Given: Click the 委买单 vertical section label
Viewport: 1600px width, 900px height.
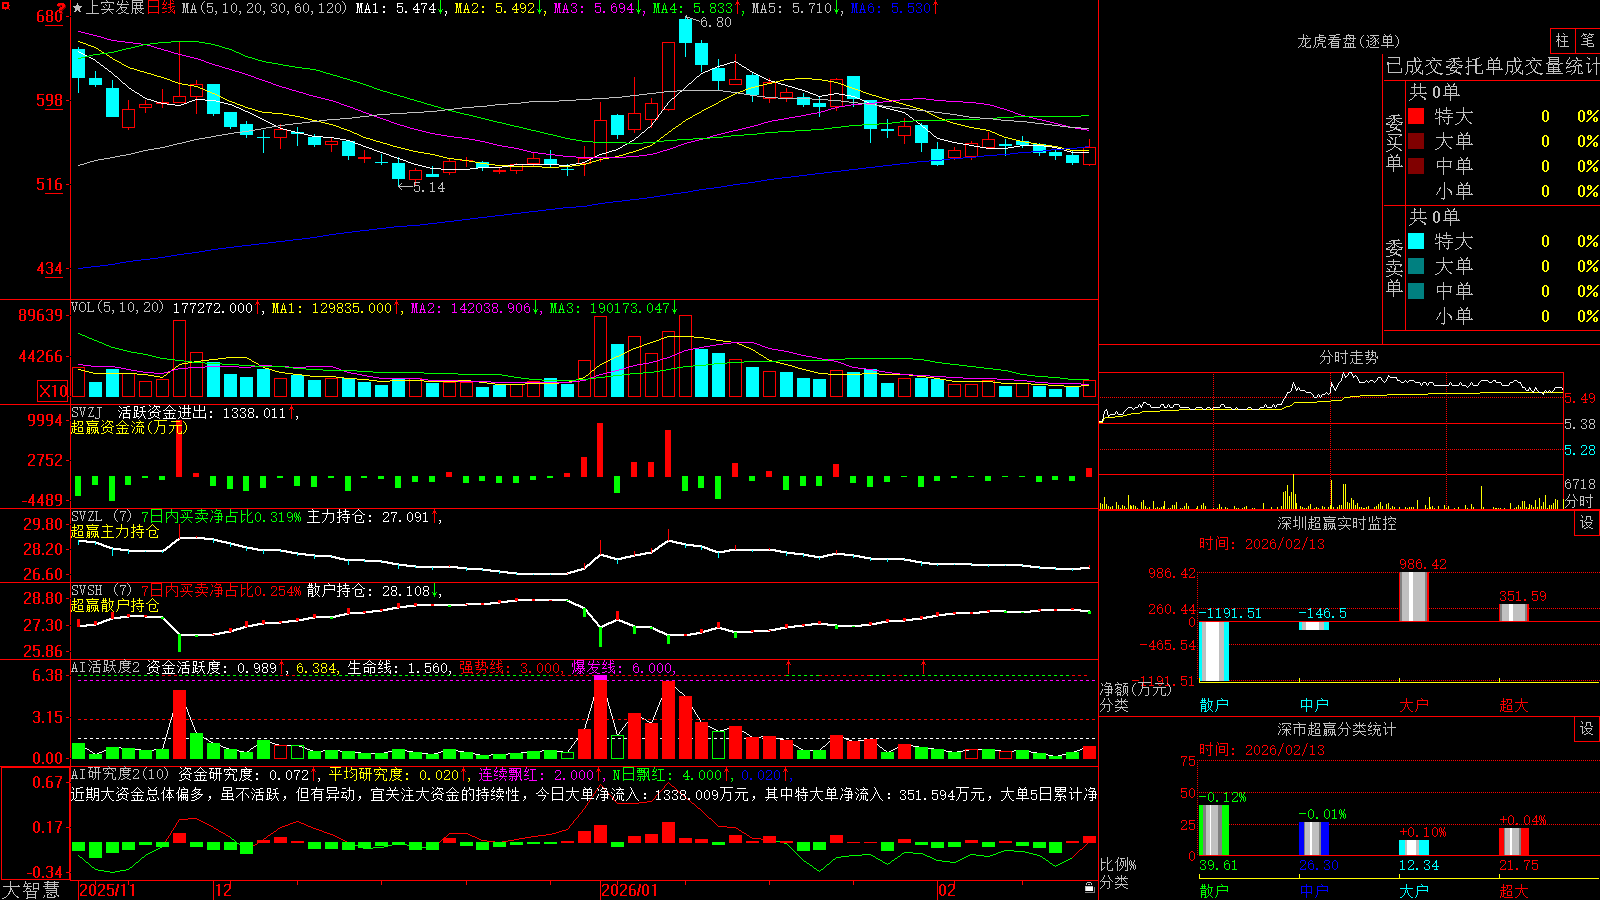Looking at the screenshot, I should 1394,142.
